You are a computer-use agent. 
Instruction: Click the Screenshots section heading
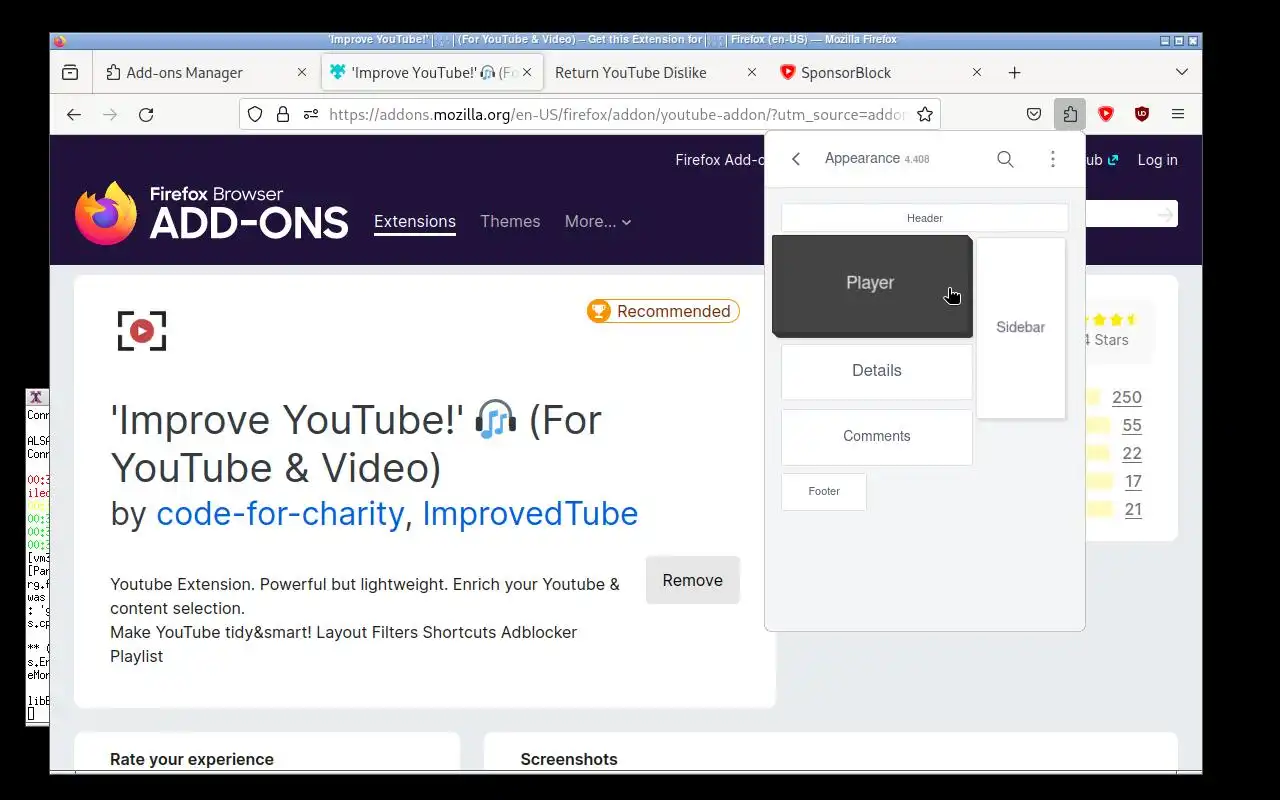[x=569, y=759]
